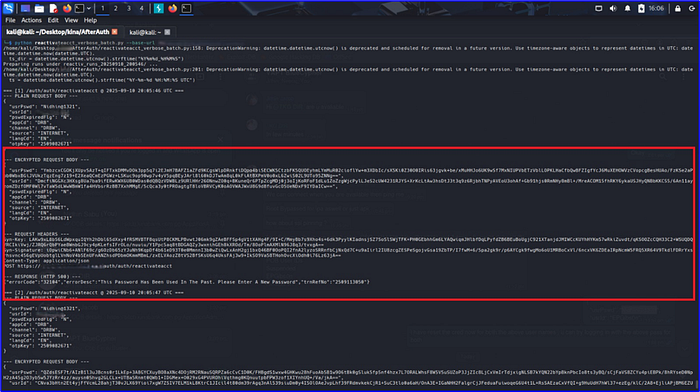Switch to workspace 2
Viewport: 700px width, 392px height.
(x=116, y=8)
